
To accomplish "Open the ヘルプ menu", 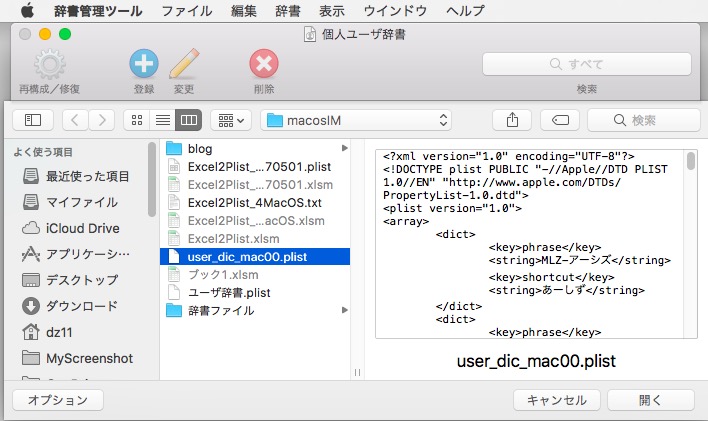I will [465, 10].
